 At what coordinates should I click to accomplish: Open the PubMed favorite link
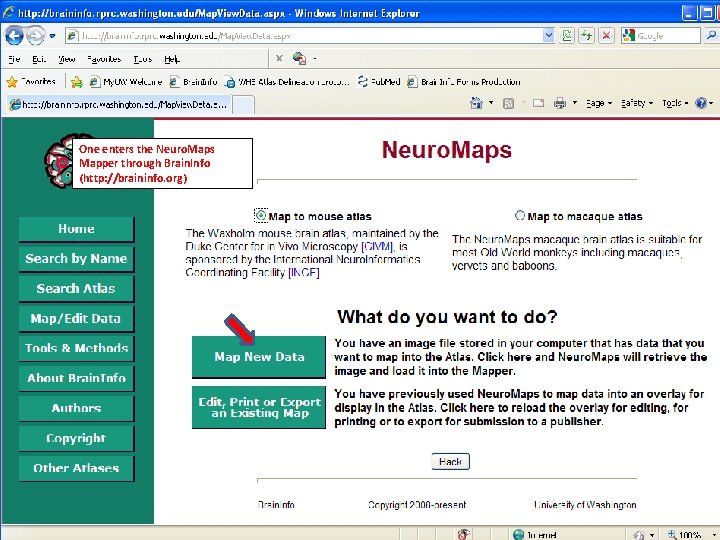pos(379,82)
